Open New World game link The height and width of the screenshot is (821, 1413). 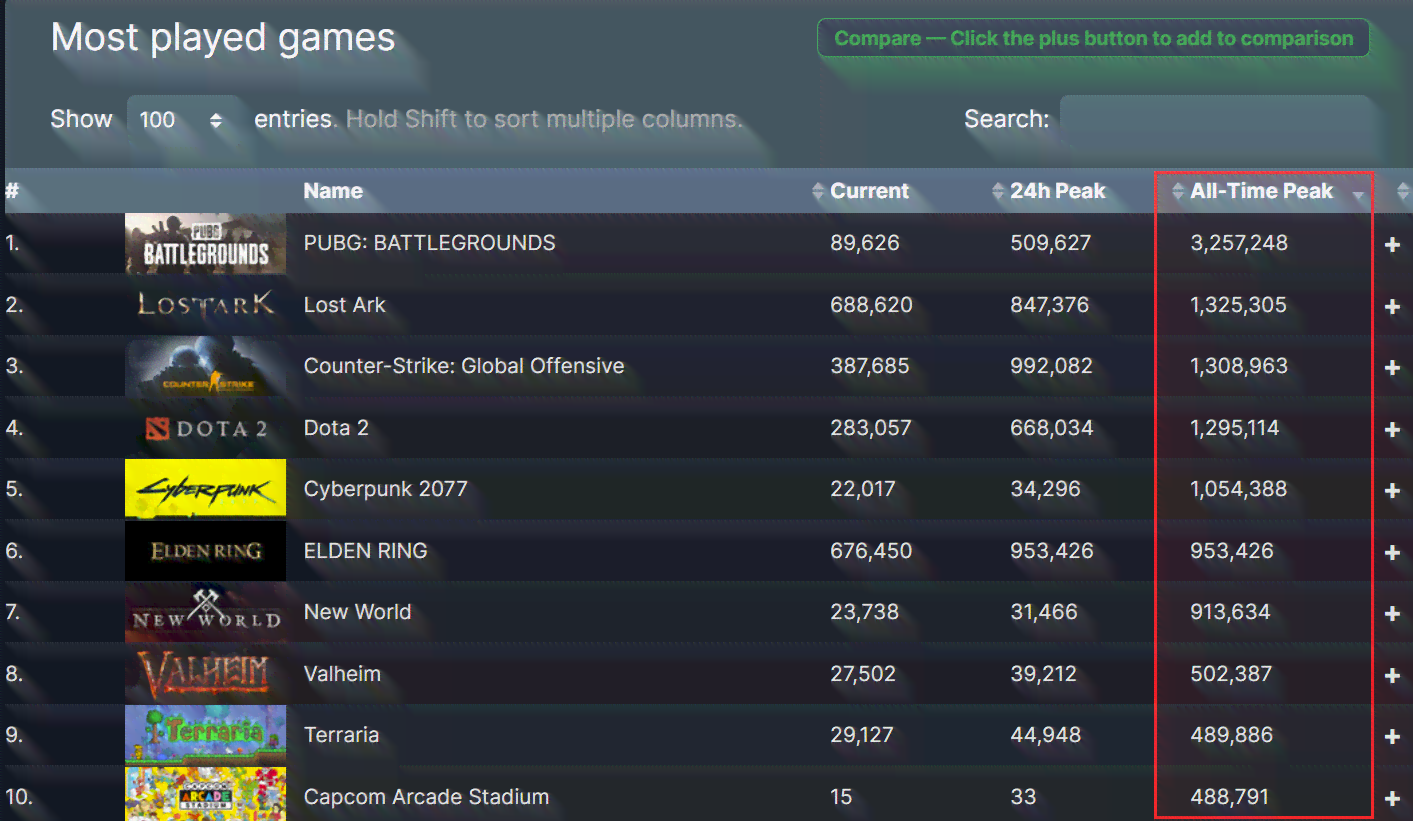[357, 612]
